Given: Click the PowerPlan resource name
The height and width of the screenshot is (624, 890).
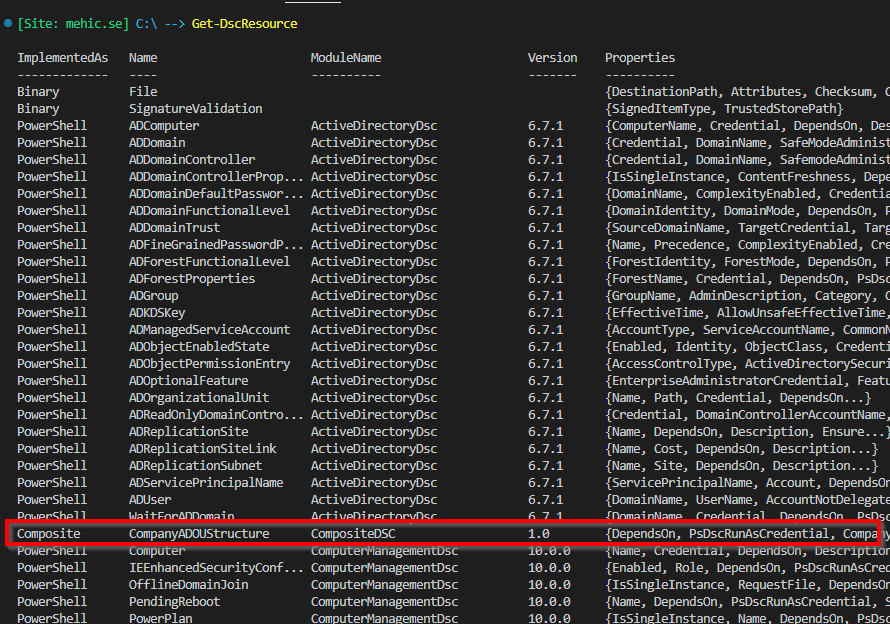Looking at the screenshot, I should click(x=160, y=619).
